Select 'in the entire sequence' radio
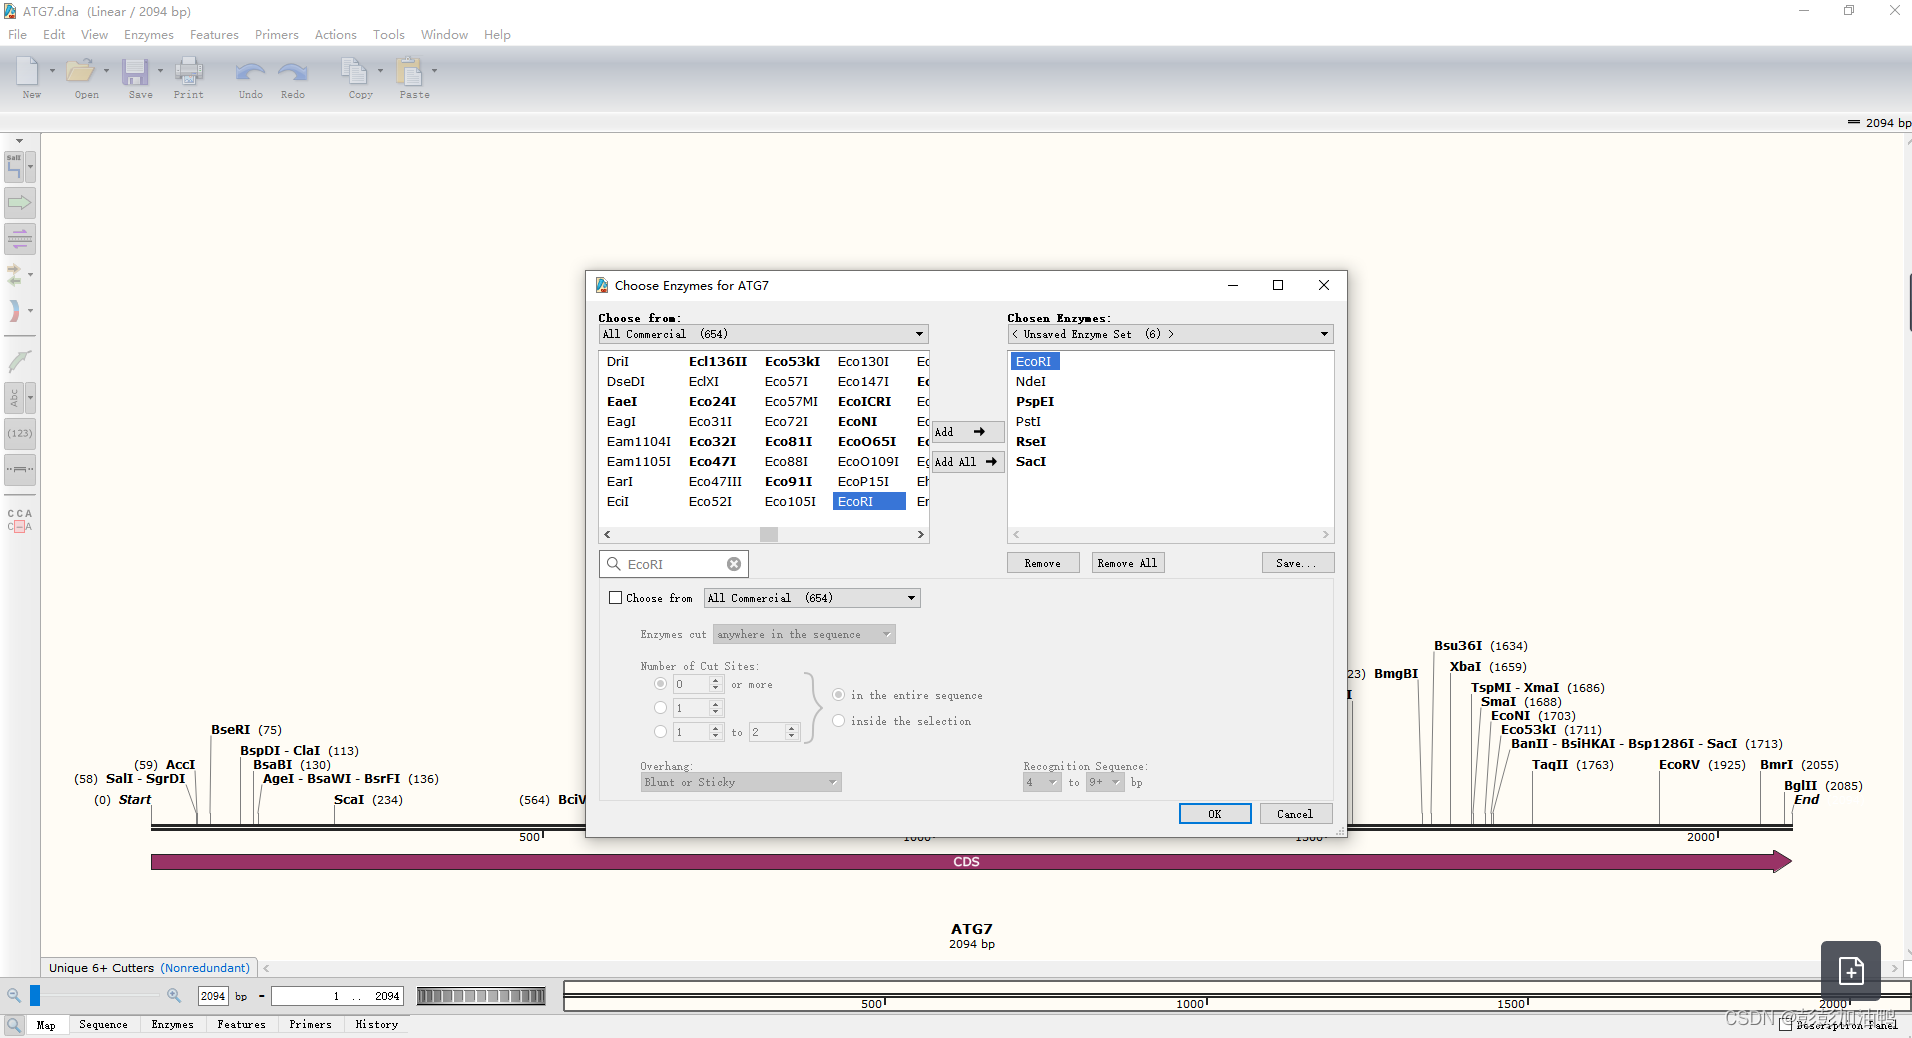The image size is (1912, 1038). point(838,695)
